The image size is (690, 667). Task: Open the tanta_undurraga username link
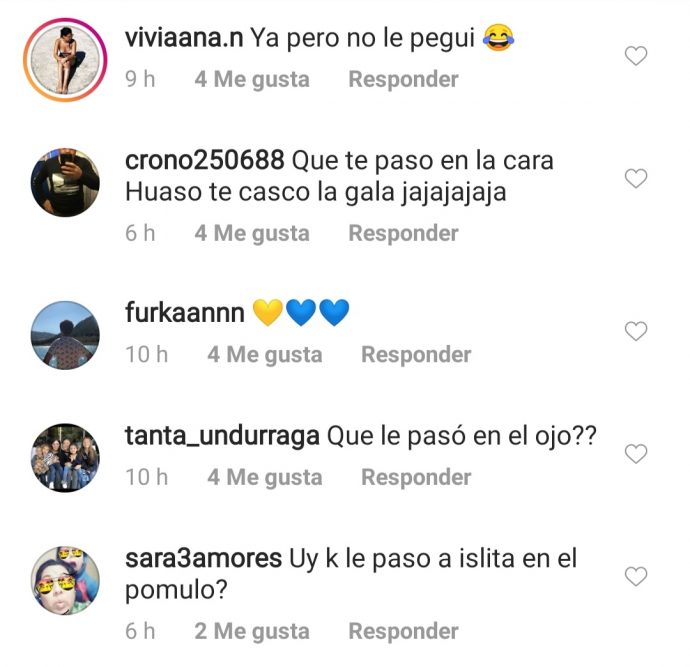222,436
